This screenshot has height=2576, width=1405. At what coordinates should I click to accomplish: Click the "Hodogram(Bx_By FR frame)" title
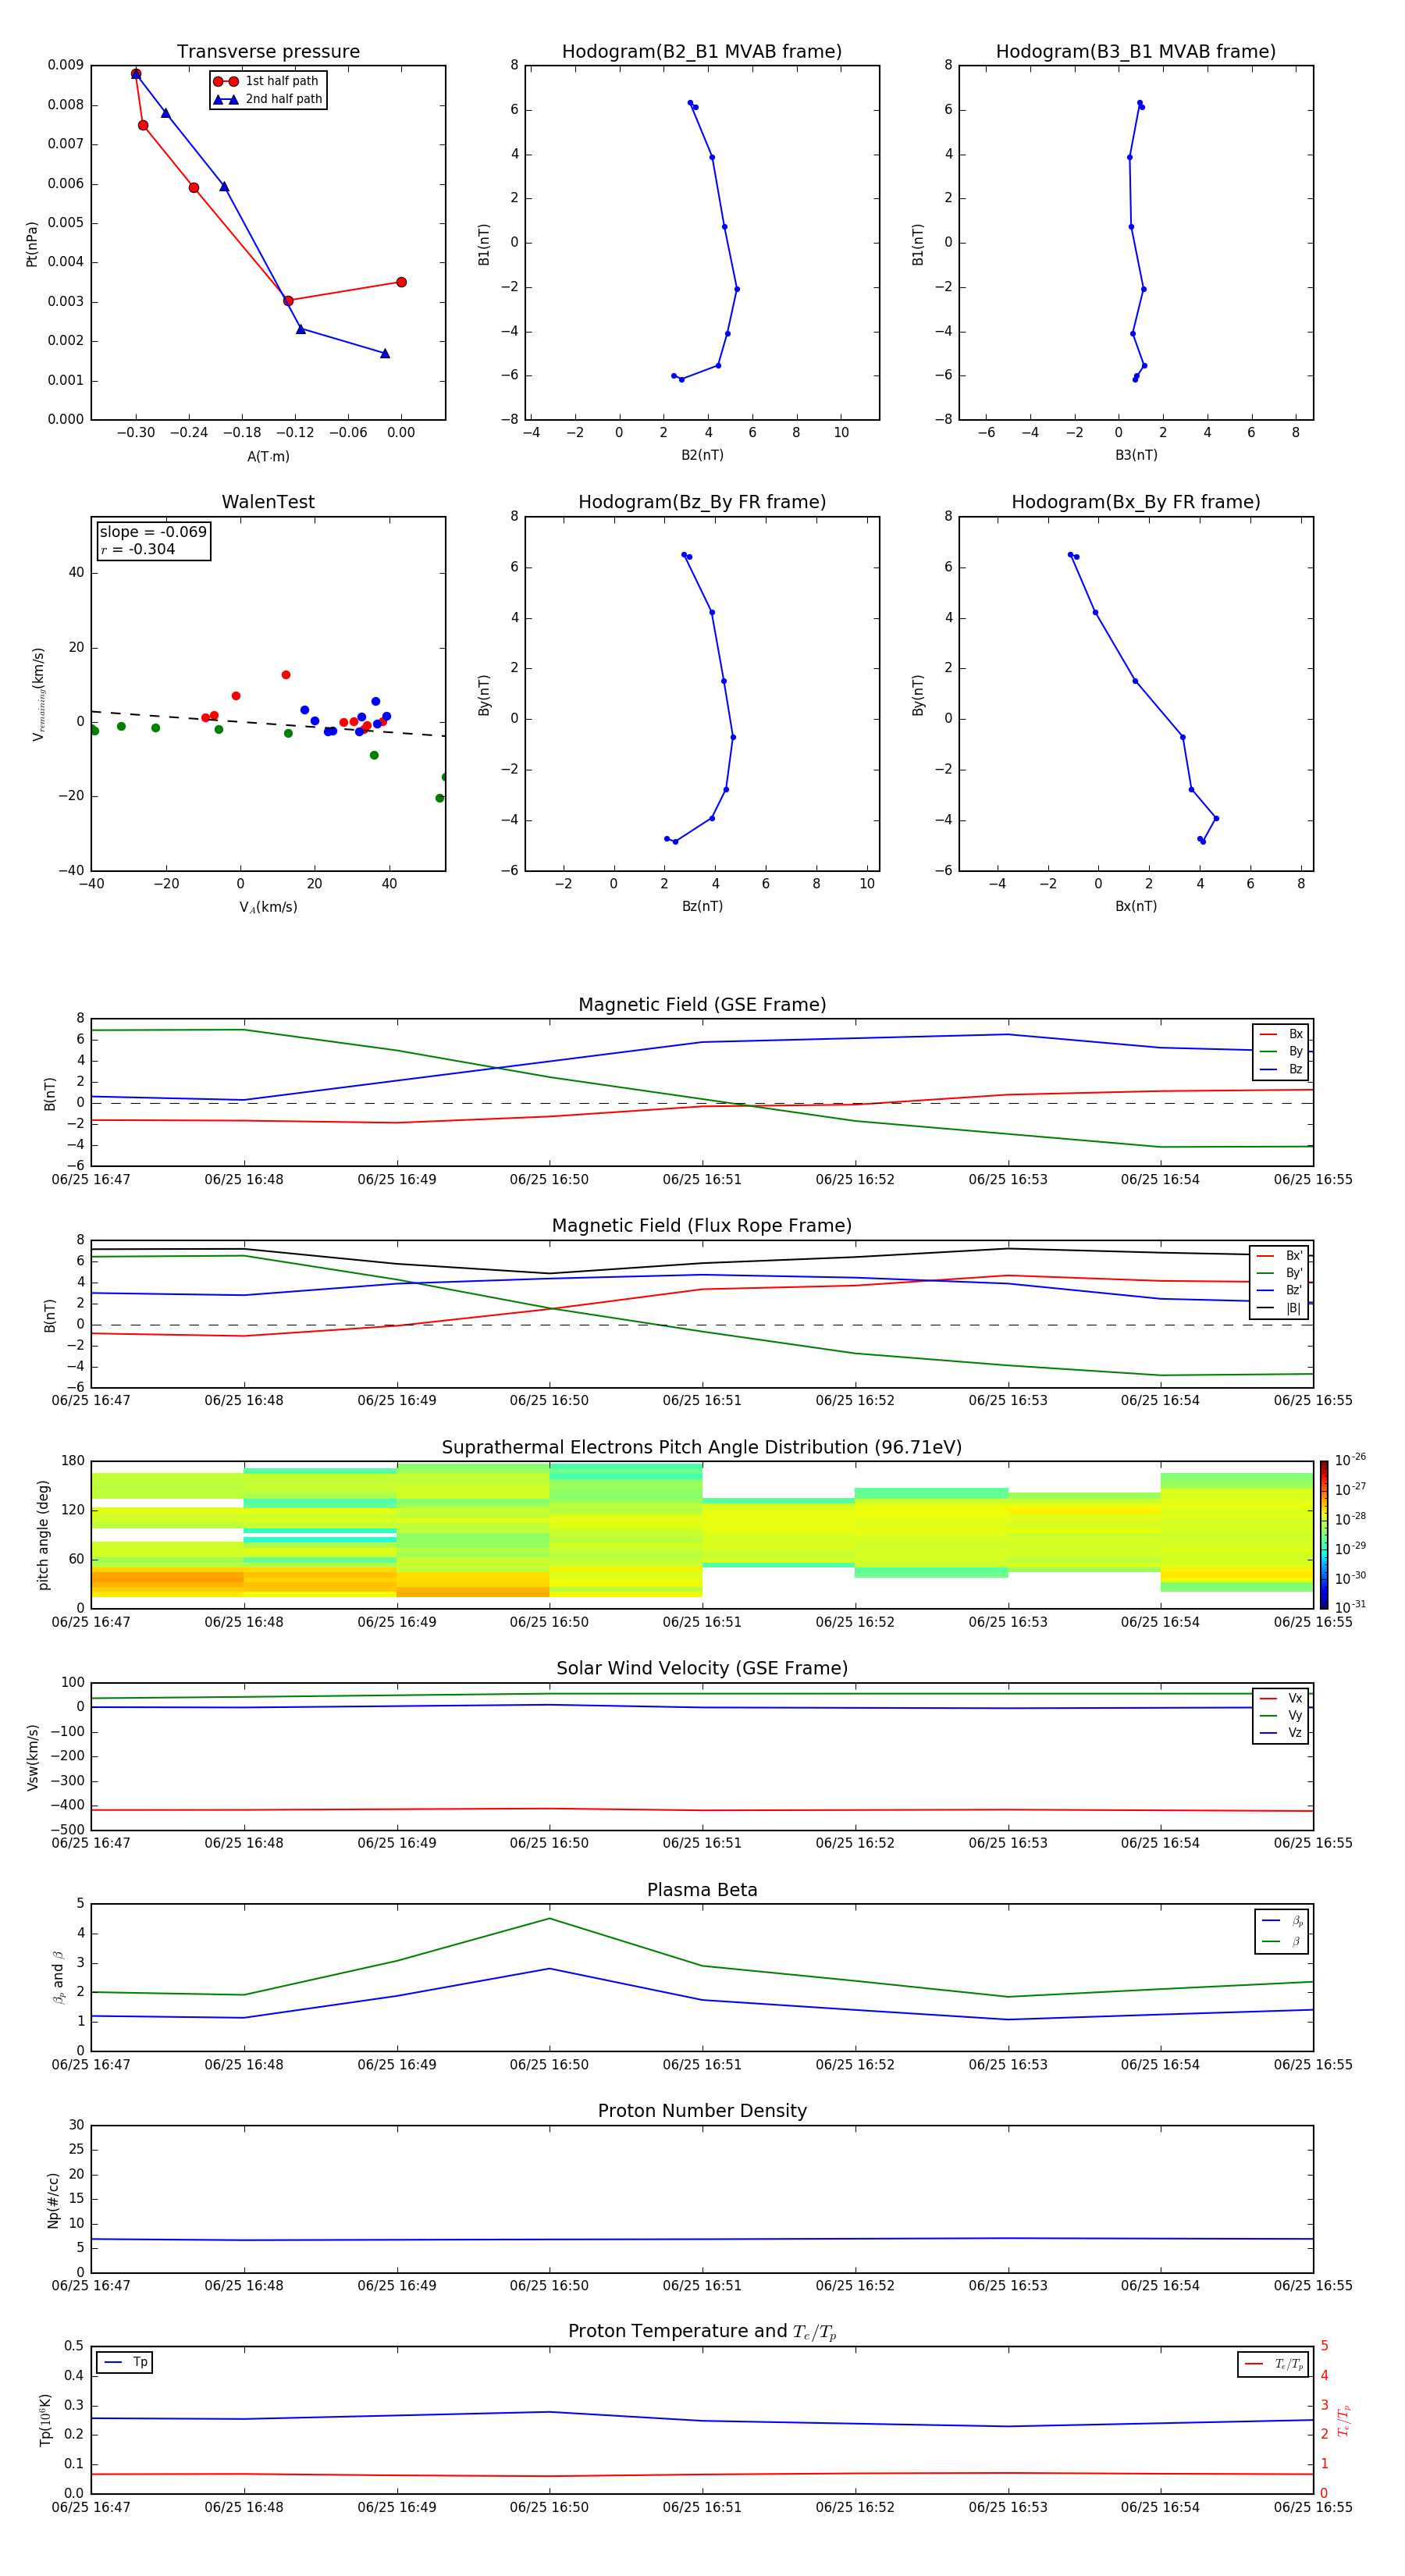(x=1136, y=502)
